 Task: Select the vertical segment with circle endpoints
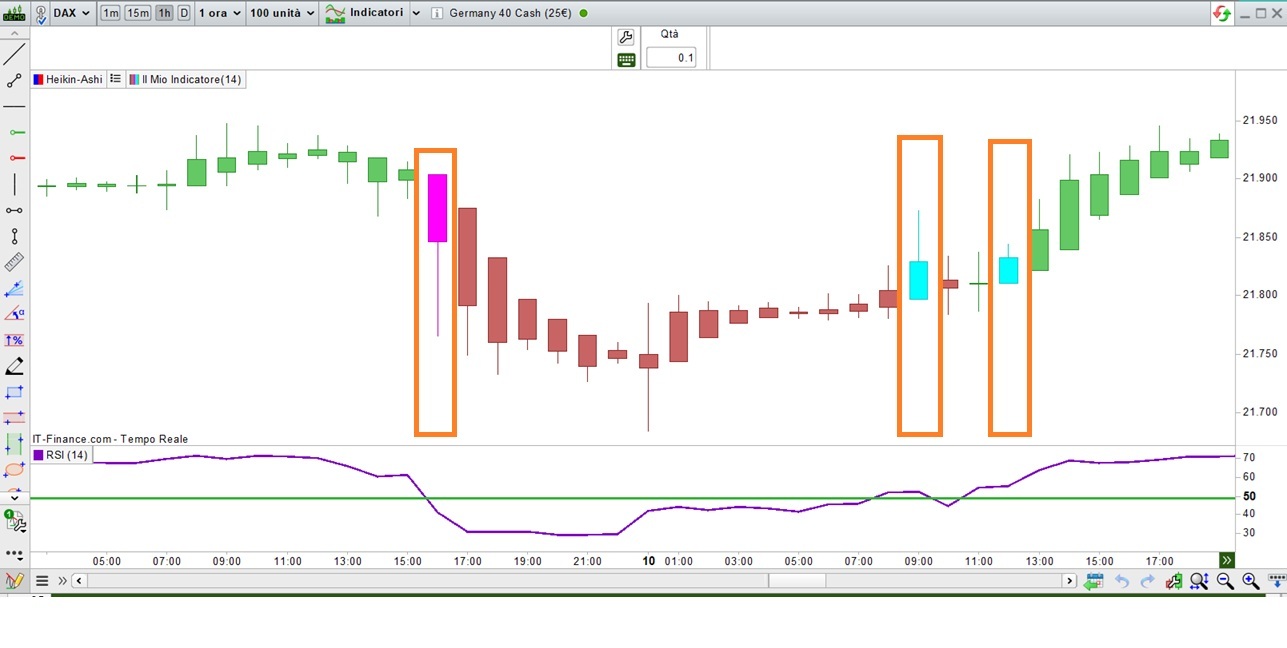(14, 236)
